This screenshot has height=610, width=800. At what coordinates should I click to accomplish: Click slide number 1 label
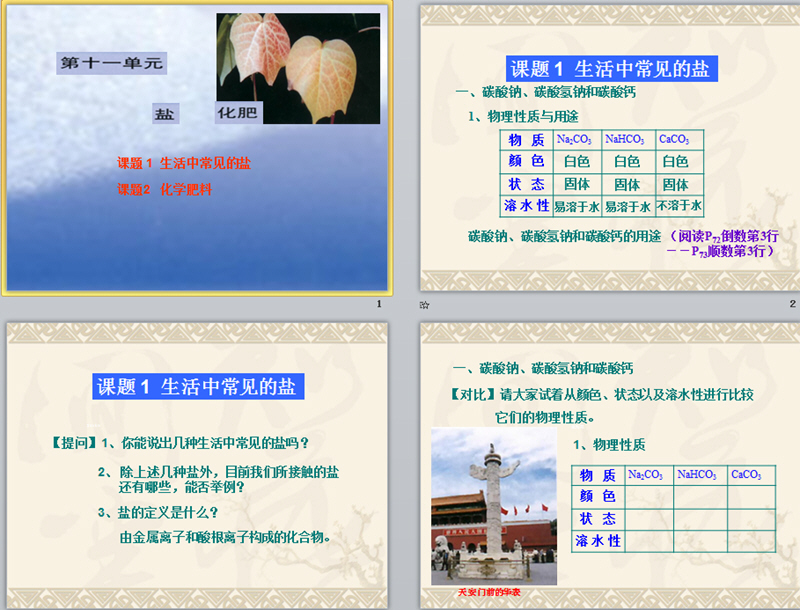(379, 304)
